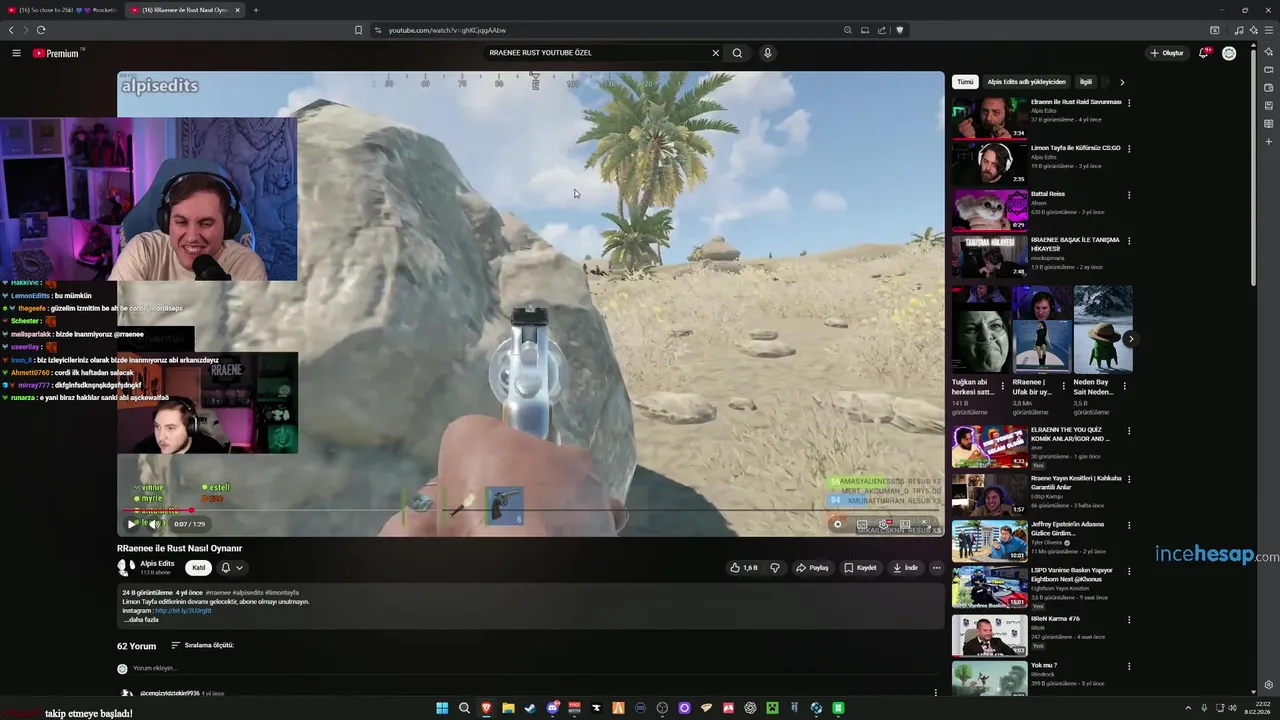Open video player settings gear
The width and height of the screenshot is (1280, 720).
(x=884, y=524)
